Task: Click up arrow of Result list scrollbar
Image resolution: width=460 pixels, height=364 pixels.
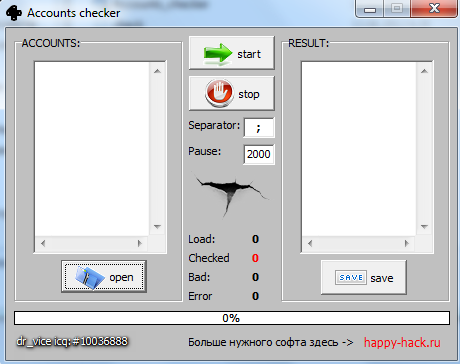Action: (424, 71)
